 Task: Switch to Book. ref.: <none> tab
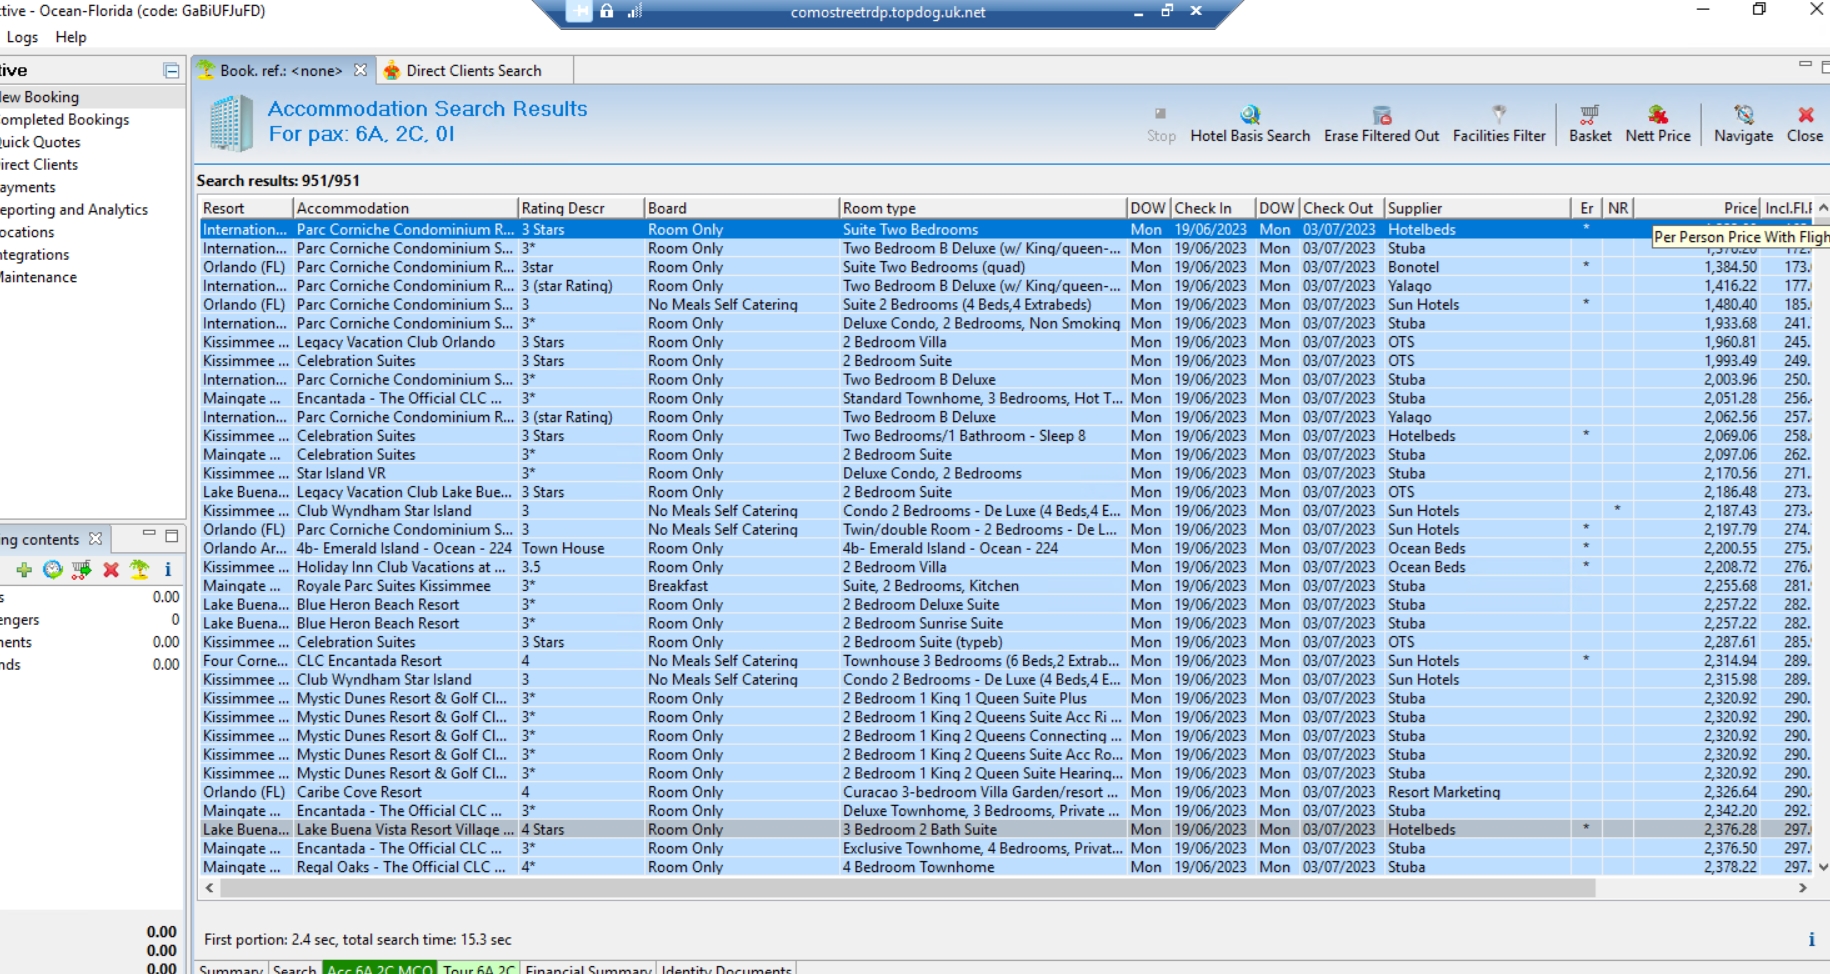coord(281,70)
